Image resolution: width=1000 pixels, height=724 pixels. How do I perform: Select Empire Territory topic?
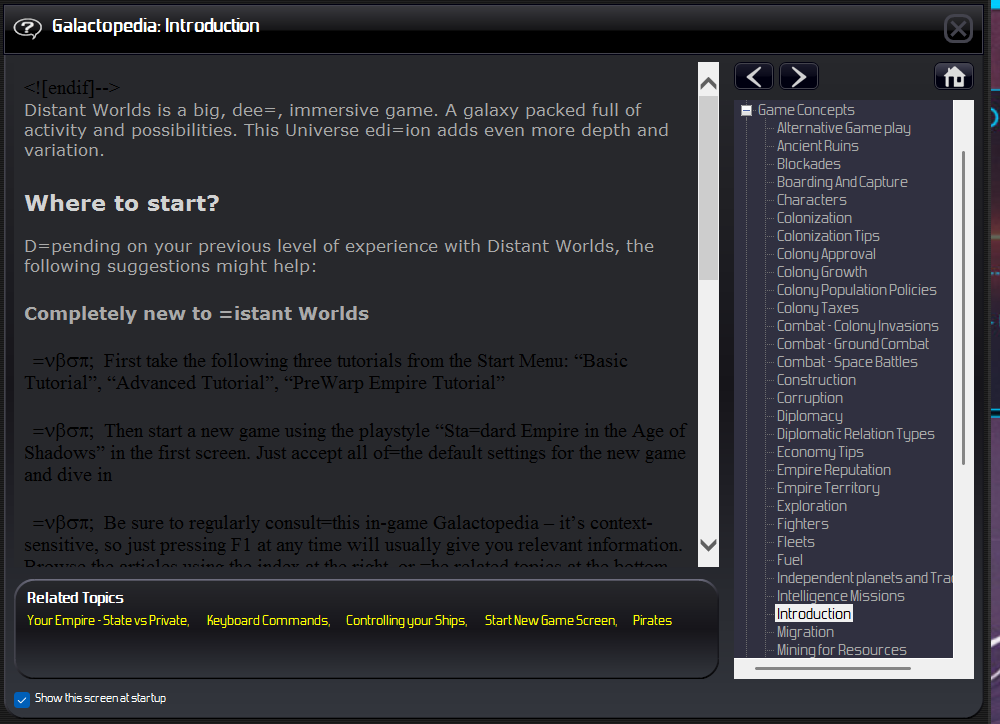tap(828, 488)
